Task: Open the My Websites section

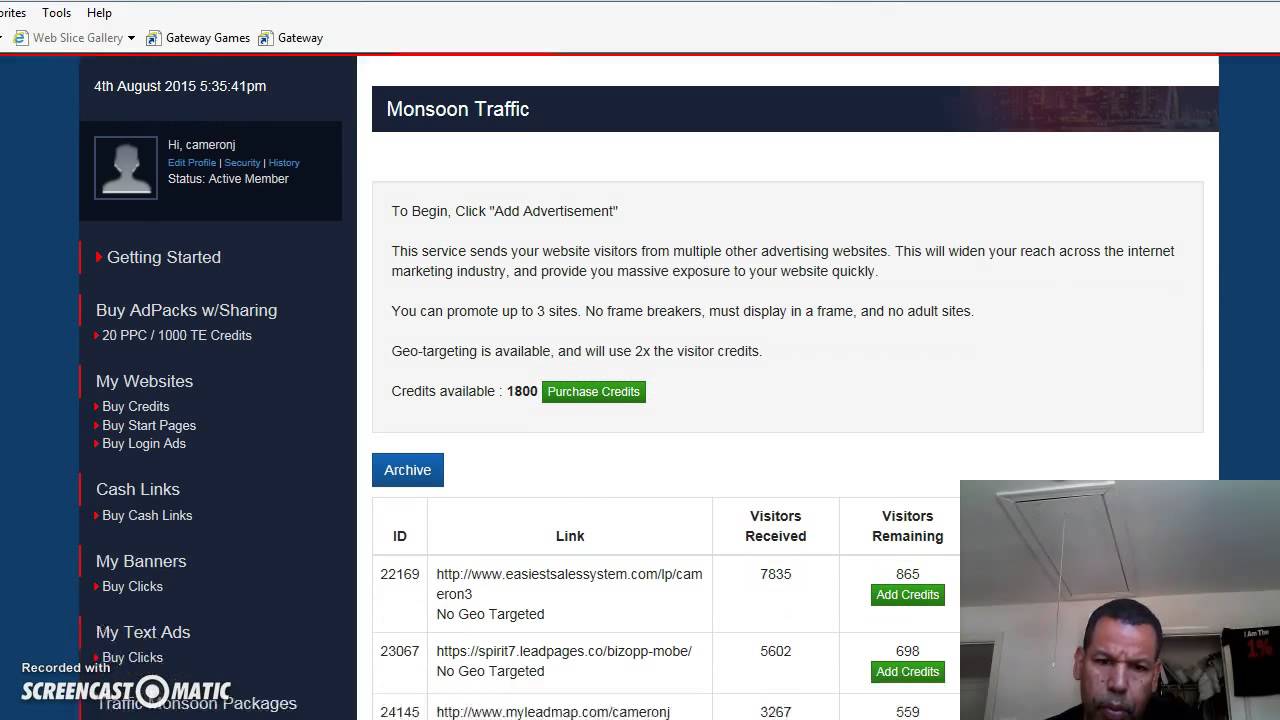Action: 144,381
